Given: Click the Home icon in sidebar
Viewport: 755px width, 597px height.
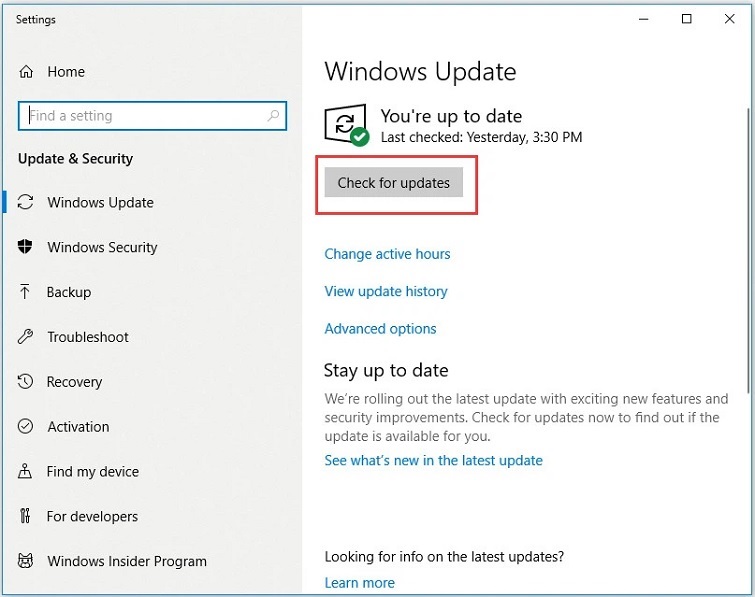Looking at the screenshot, I should pyautogui.click(x=26, y=72).
